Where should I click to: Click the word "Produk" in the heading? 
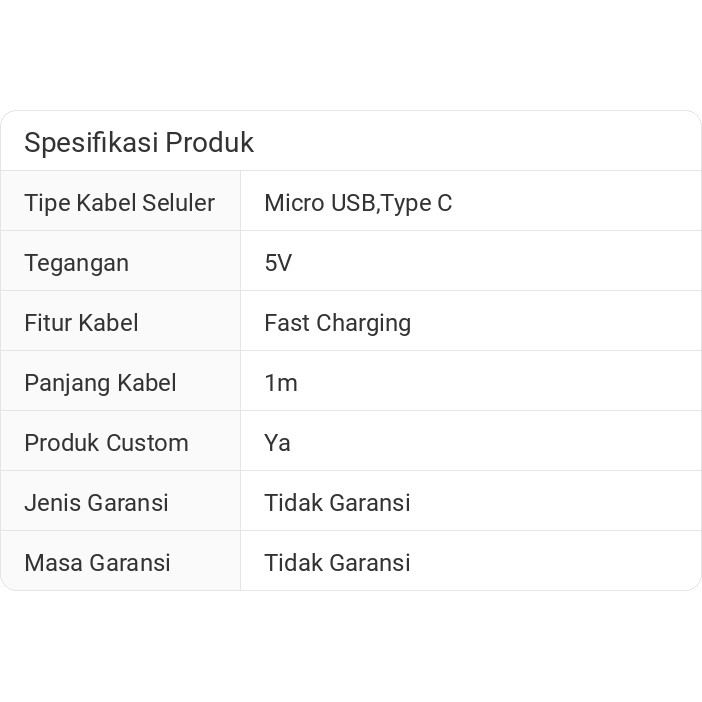pyautogui.click(x=209, y=143)
